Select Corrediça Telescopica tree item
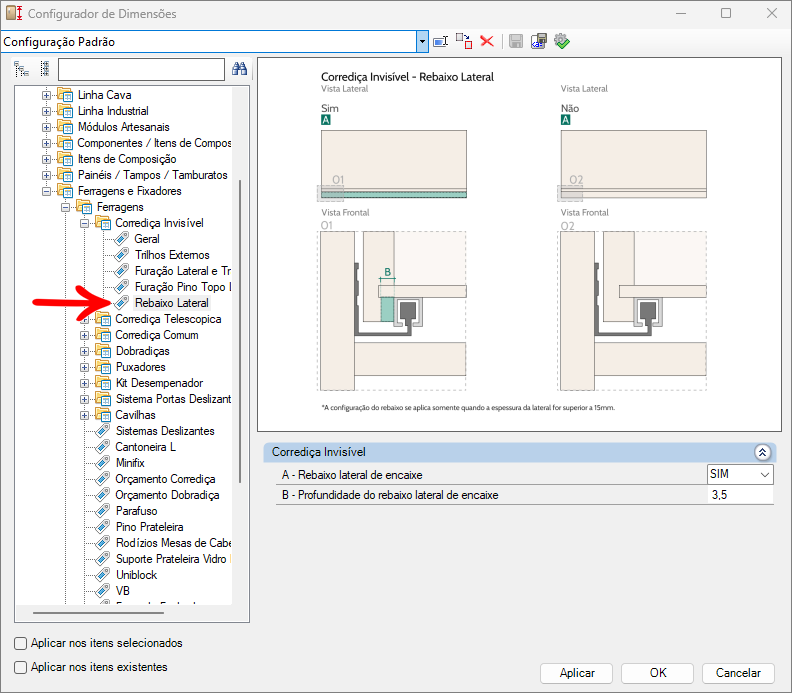 point(168,319)
